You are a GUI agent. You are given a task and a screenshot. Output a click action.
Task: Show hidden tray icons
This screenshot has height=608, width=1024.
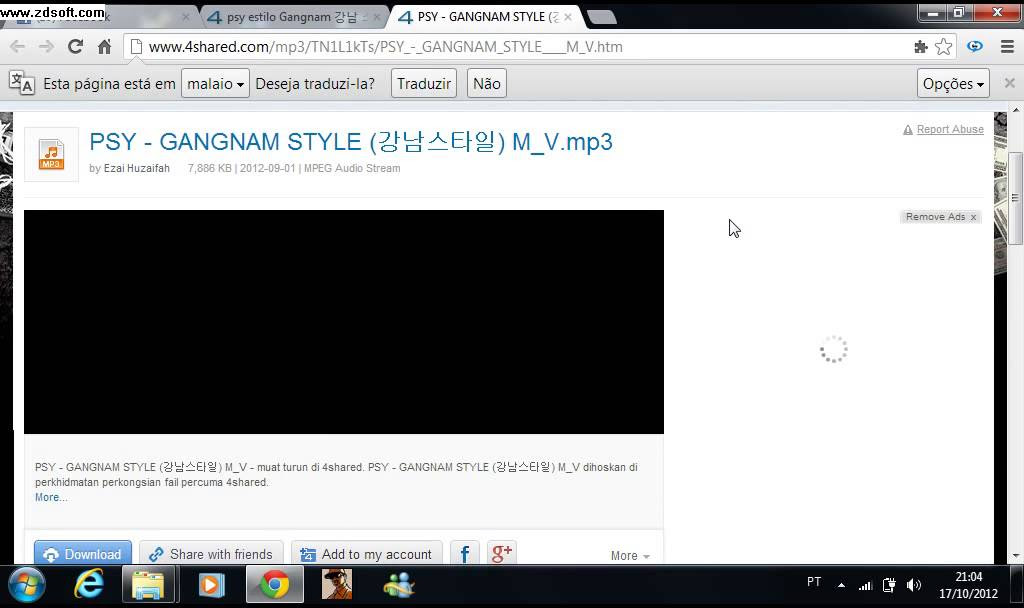click(841, 585)
